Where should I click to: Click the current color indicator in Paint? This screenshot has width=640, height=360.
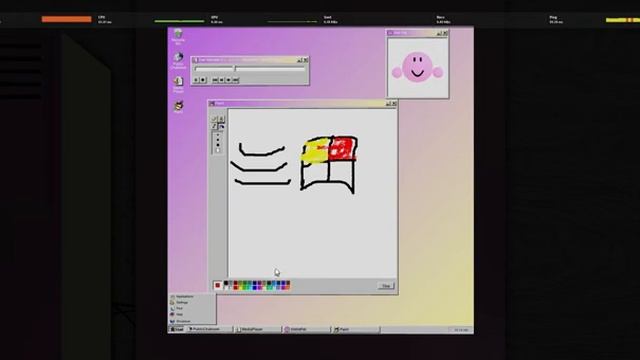(x=218, y=285)
